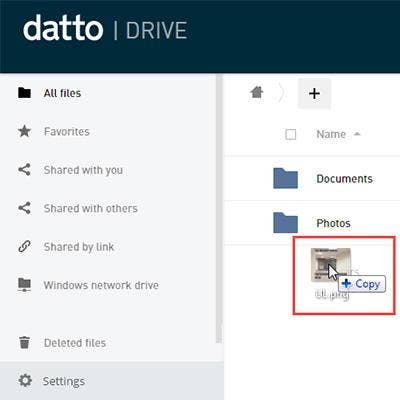Click the dragged image thumbnail

point(330,265)
